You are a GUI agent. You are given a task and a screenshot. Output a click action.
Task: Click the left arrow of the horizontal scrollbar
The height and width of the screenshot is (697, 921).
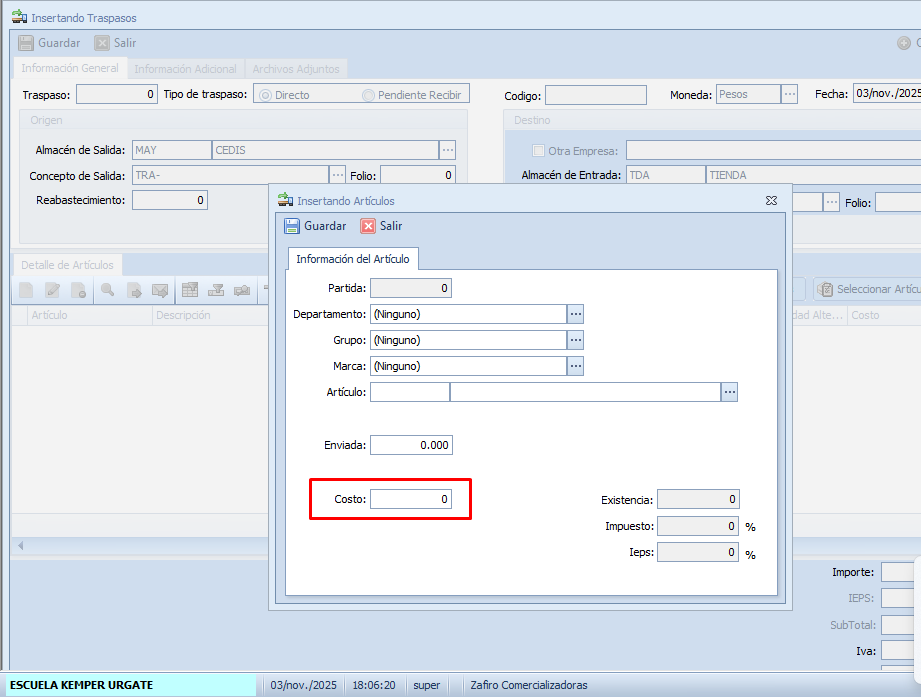[x=20, y=546]
